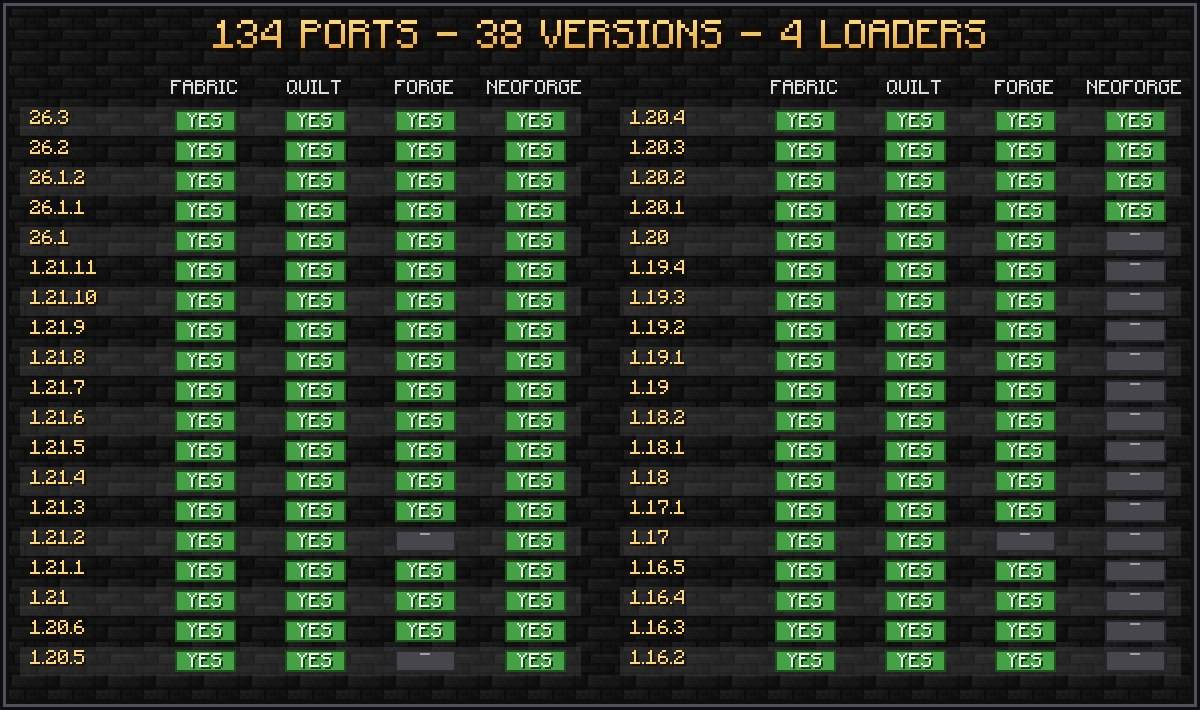
Task: Click the 1.20.5 version label
Action: [57, 658]
